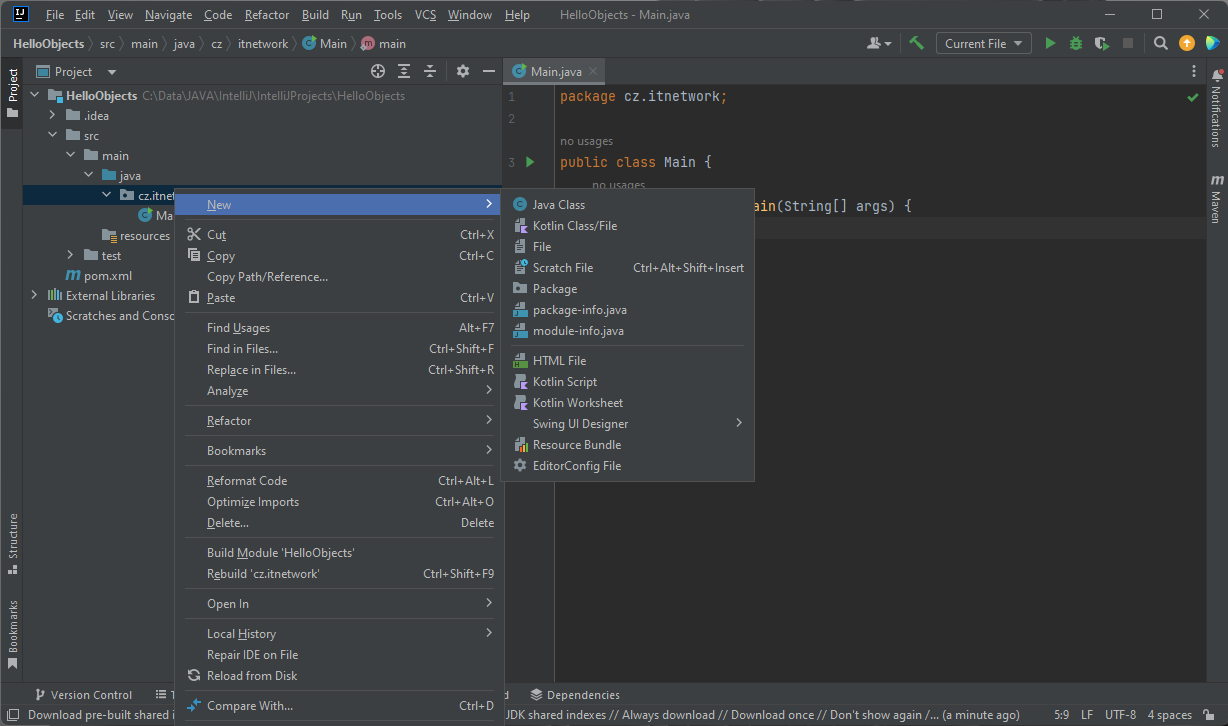The image size is (1228, 726).
Task: Run the current file with green play
Action: coord(1050,43)
